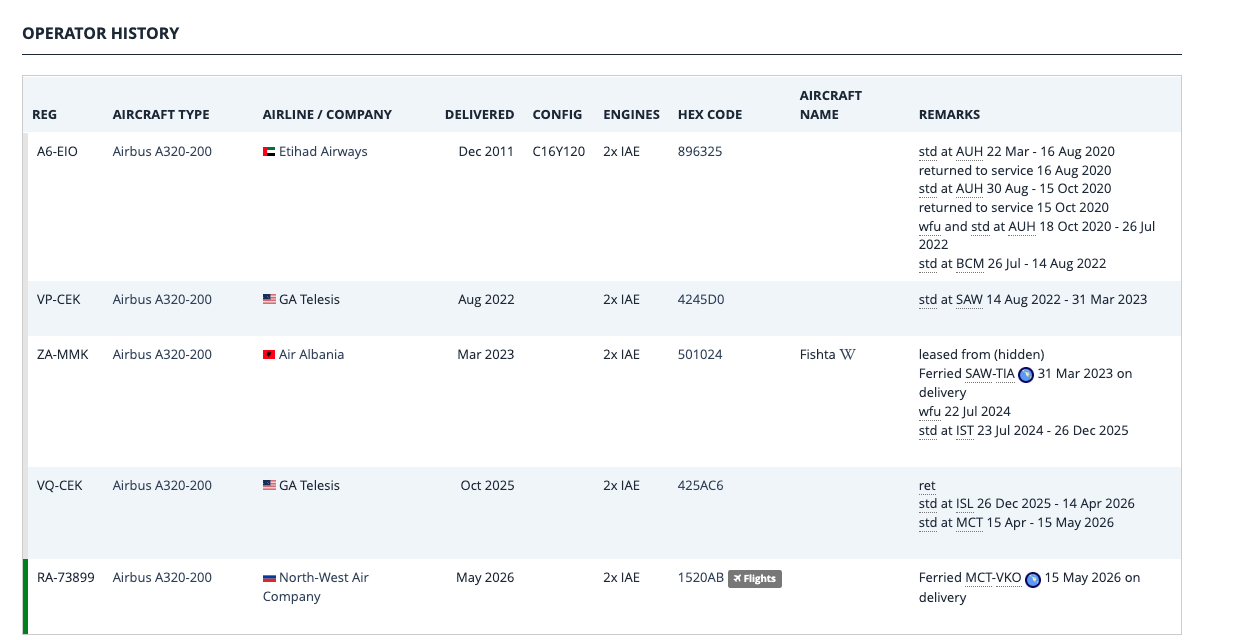This screenshot has height=640, width=1235.
Task: Click hex code 1520AB
Action: pos(701,577)
